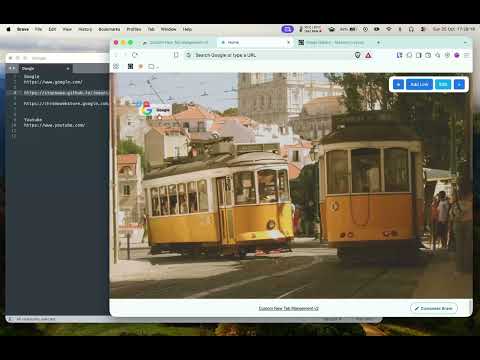Image resolution: width=480 pixels, height=360 pixels.
Task: Open the Bookmarks menu
Action: pyautogui.click(x=109, y=29)
